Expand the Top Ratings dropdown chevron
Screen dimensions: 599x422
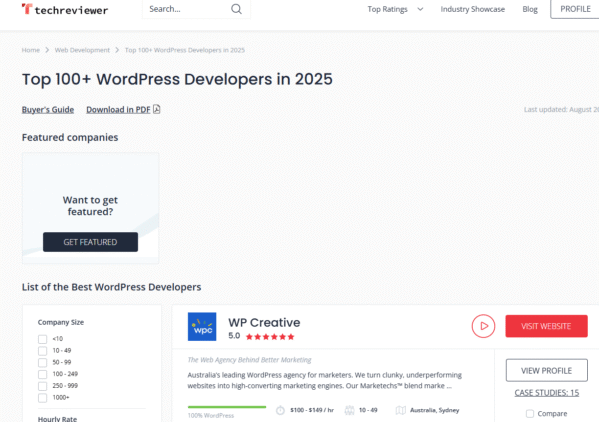point(420,9)
